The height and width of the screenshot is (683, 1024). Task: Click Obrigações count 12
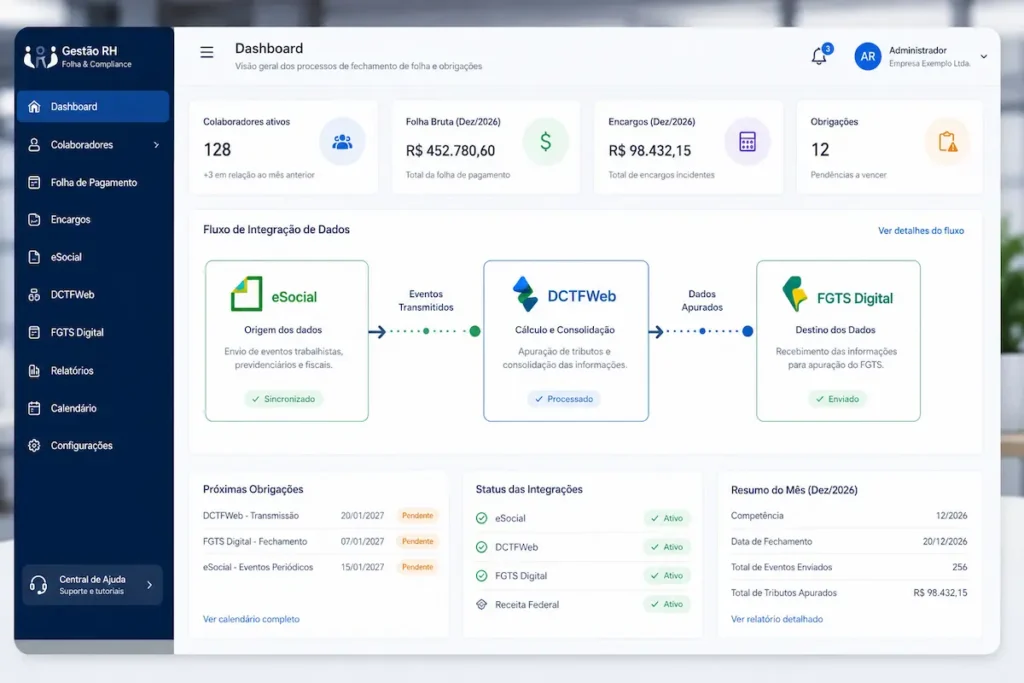[x=820, y=150]
